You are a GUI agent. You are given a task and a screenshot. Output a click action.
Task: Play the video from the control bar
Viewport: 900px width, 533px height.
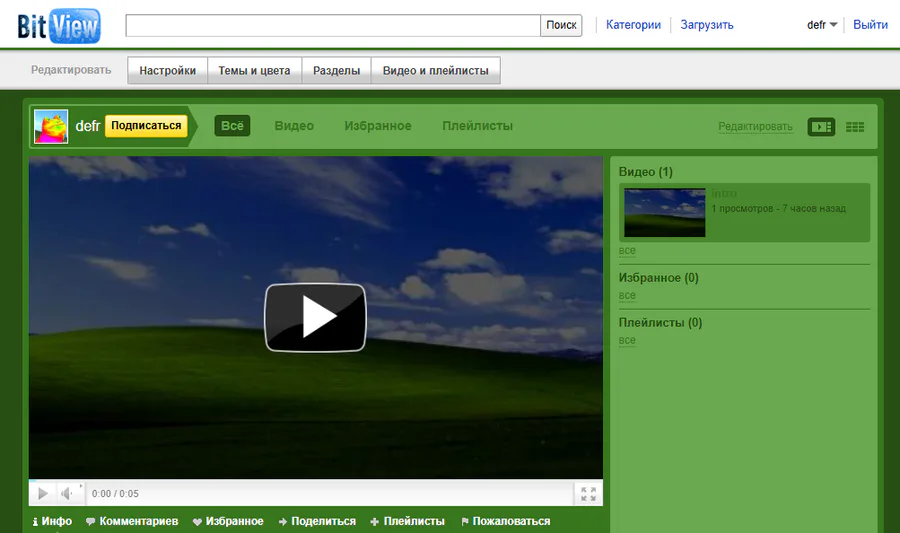43,493
